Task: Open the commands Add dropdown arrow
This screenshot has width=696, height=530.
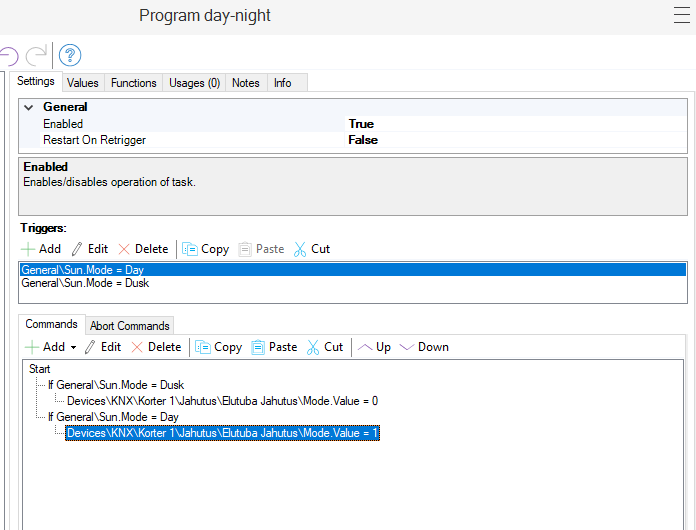Action: point(73,348)
